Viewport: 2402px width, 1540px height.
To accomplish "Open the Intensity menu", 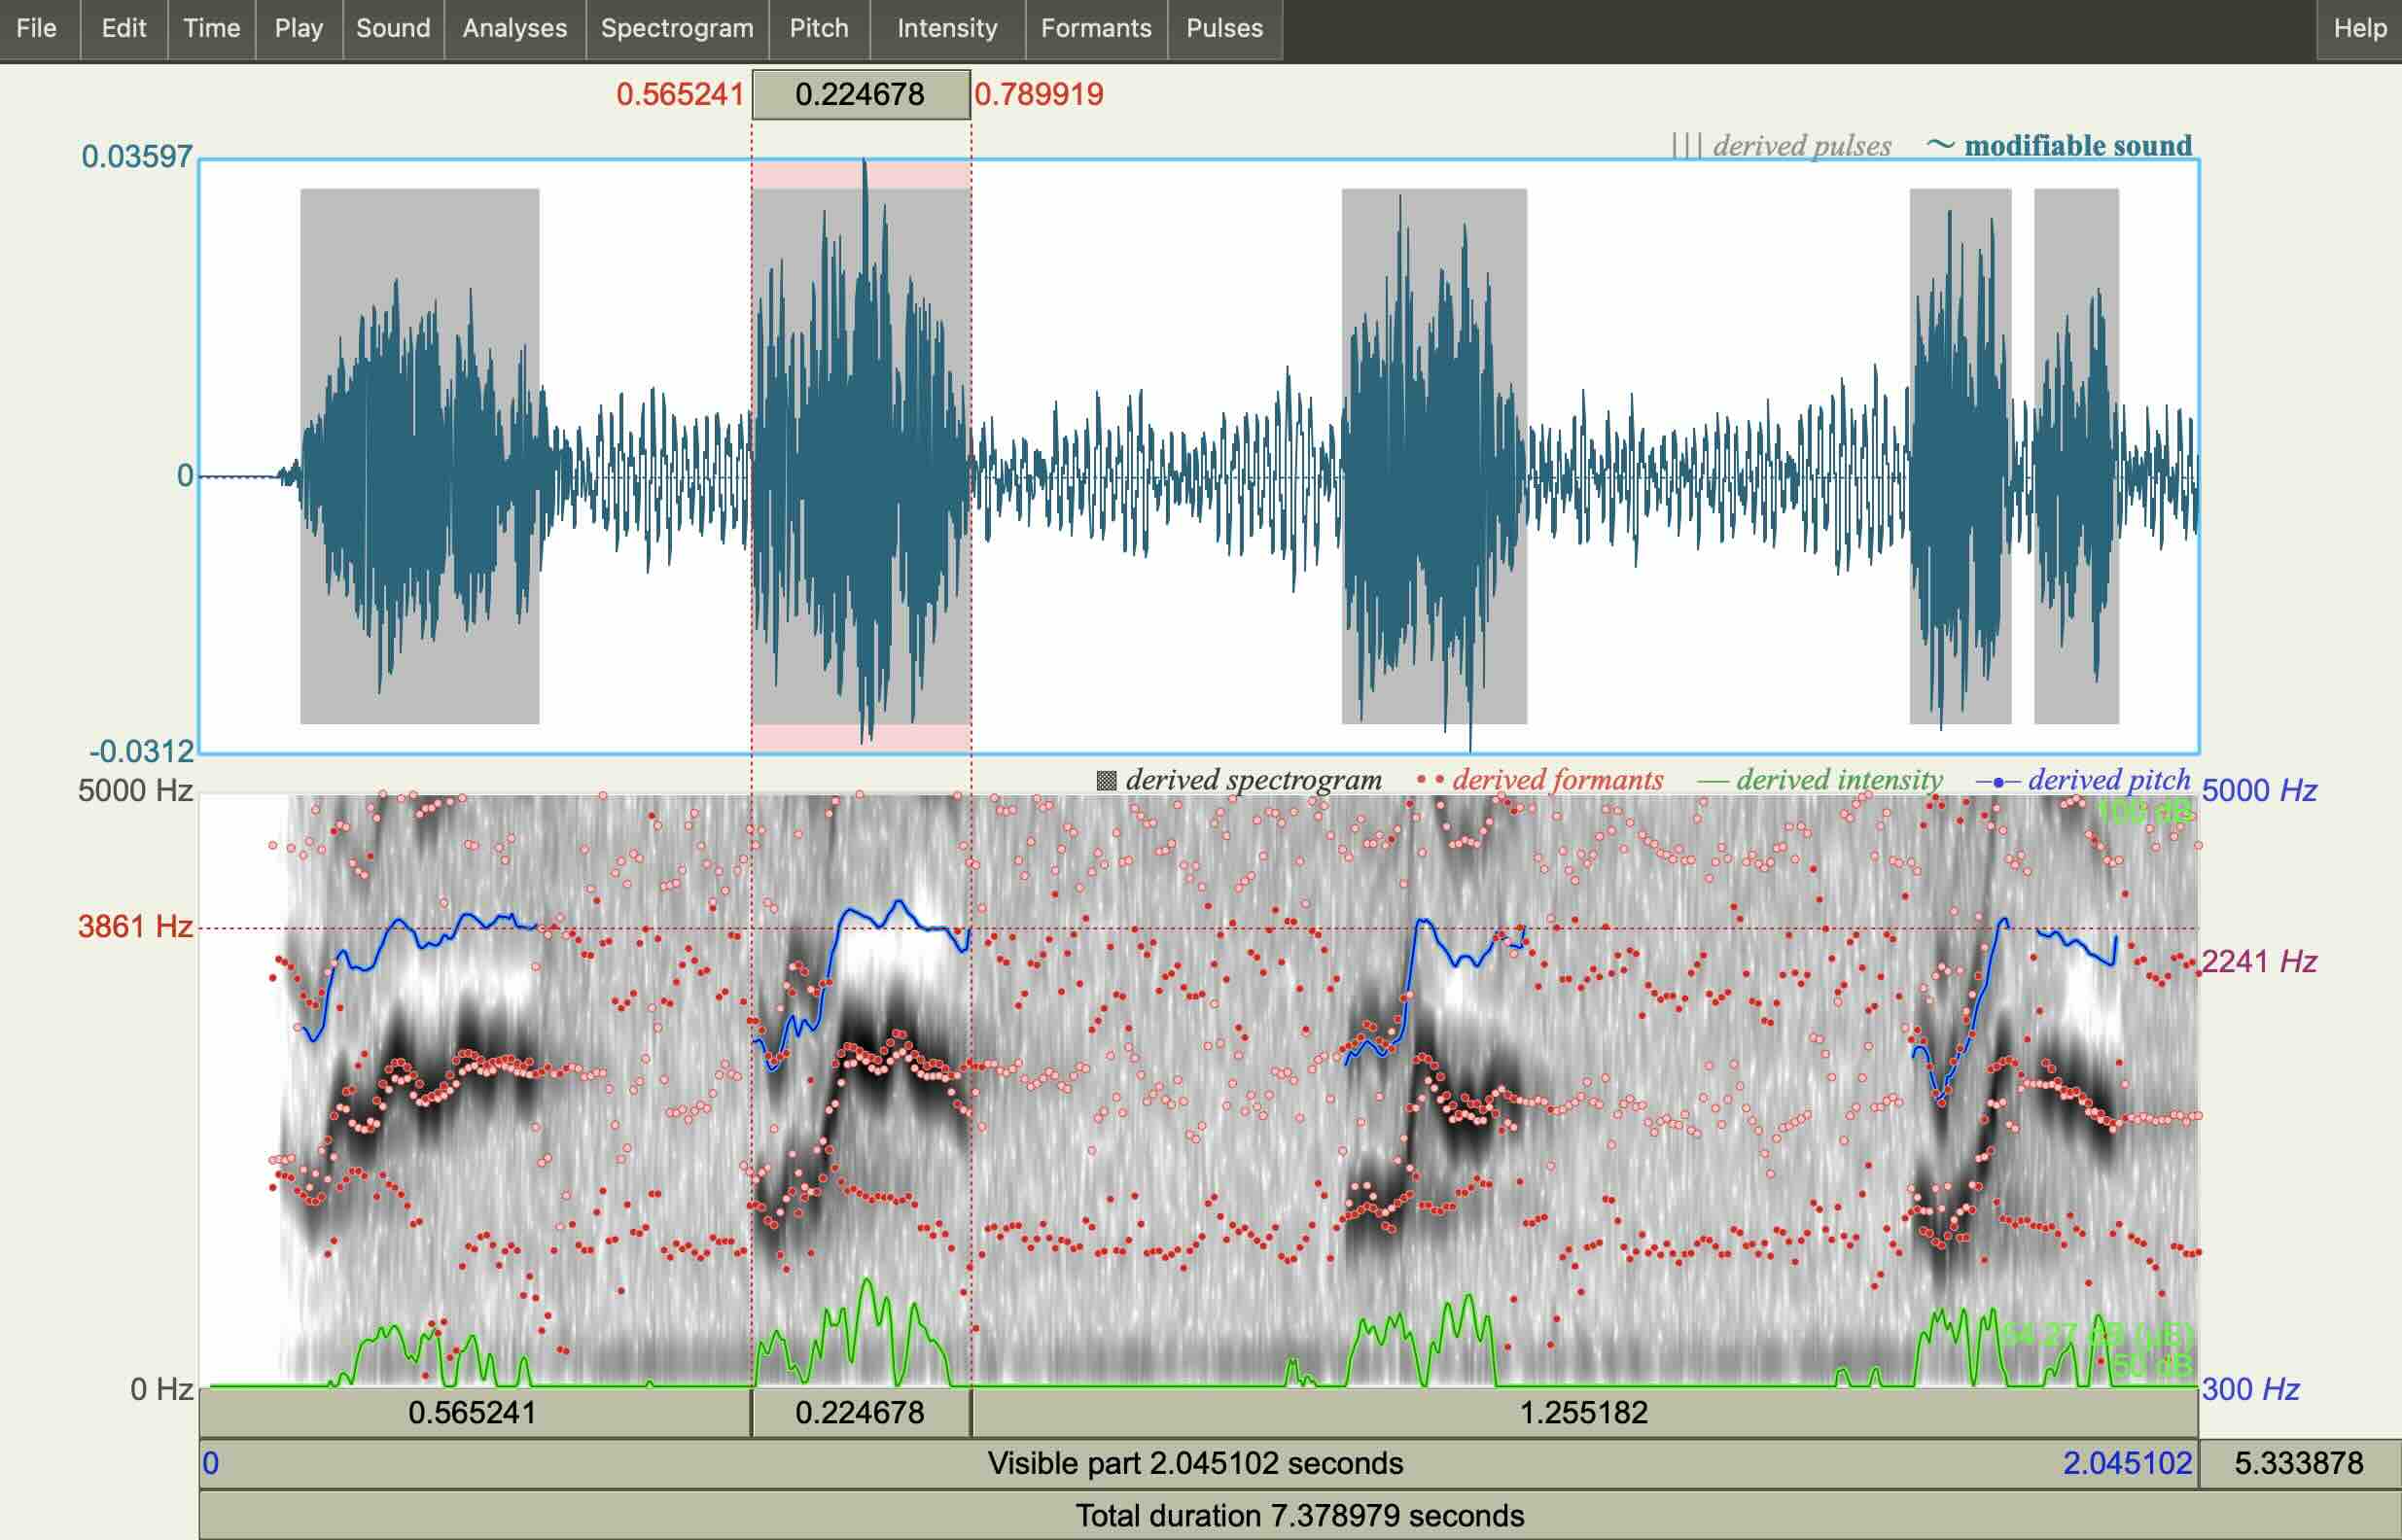I will tap(947, 29).
